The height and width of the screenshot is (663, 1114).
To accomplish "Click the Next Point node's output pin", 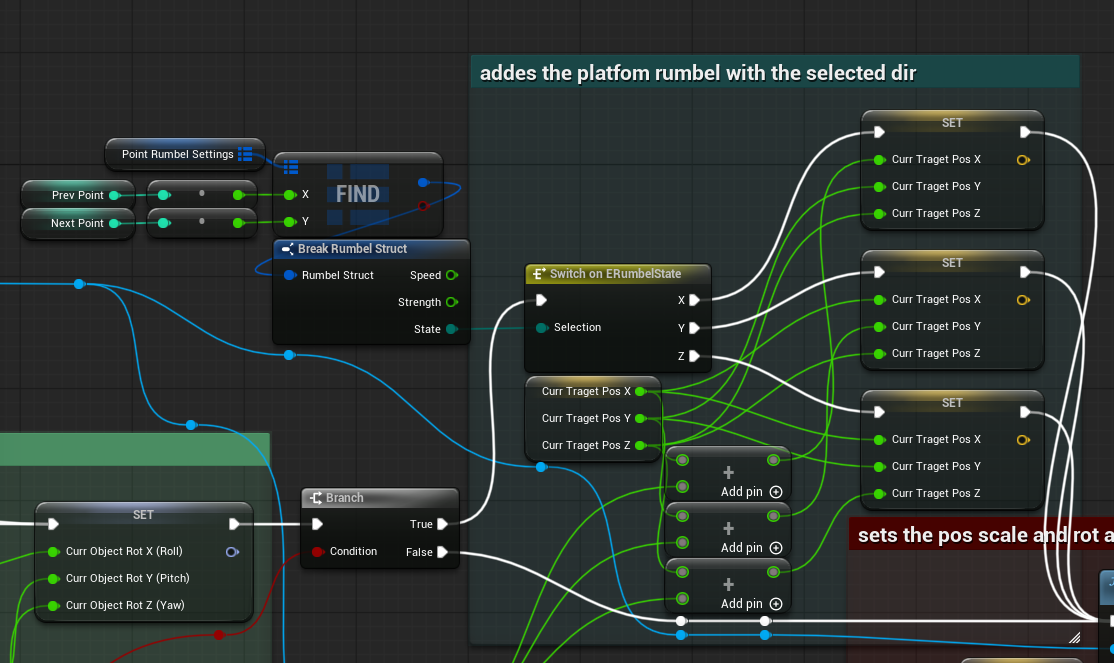I will (114, 223).
